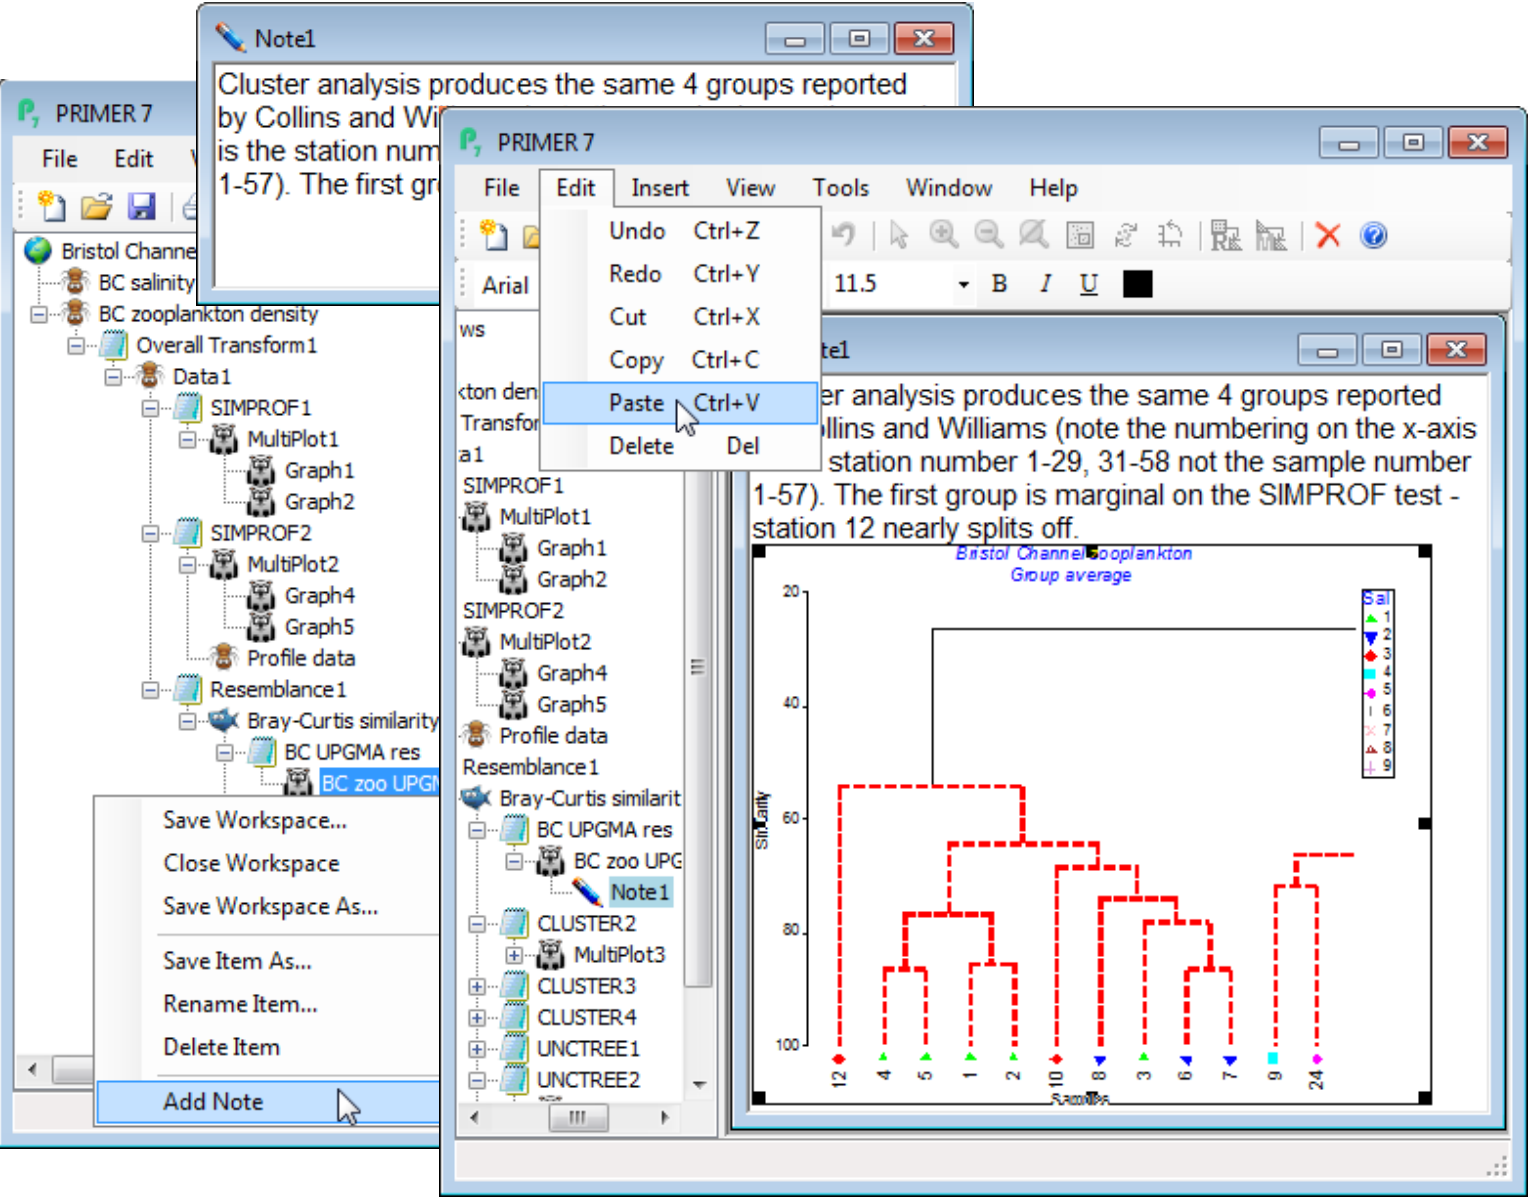Click the select arrow pointer tool
1536x1204 pixels.
click(898, 235)
